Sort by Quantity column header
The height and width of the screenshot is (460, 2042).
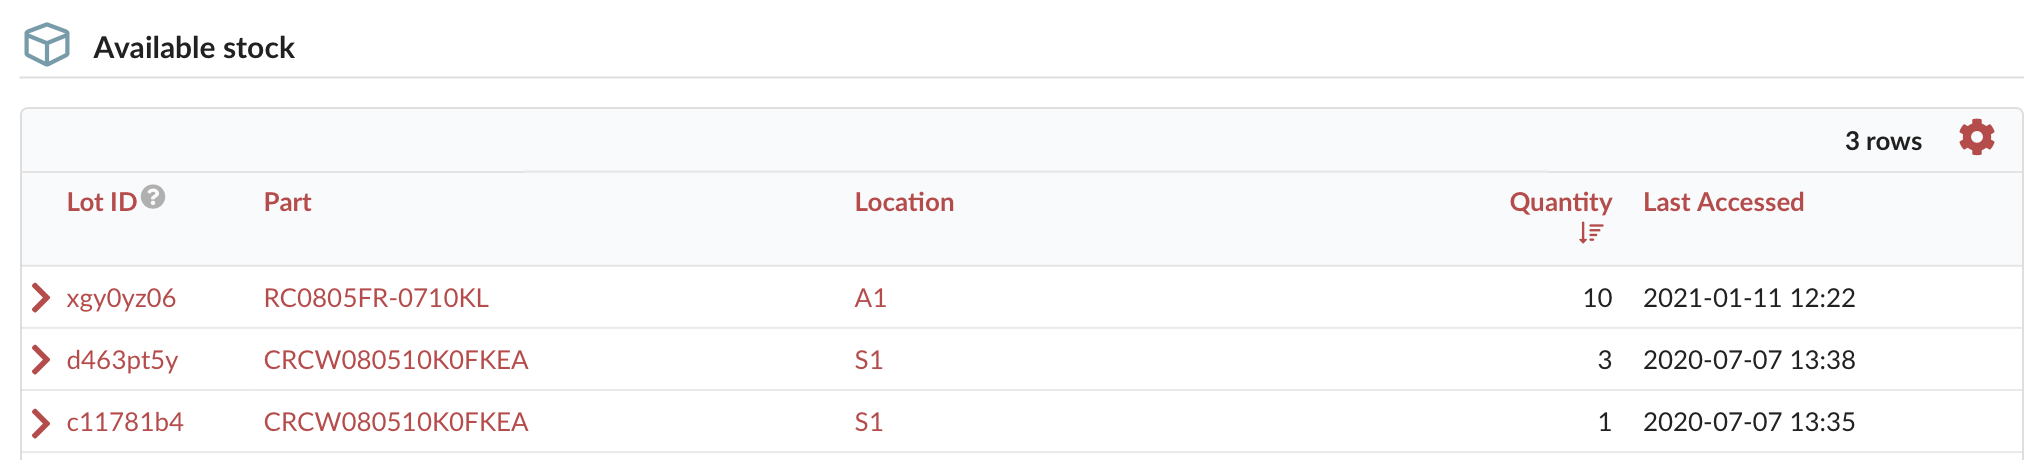click(x=1560, y=203)
